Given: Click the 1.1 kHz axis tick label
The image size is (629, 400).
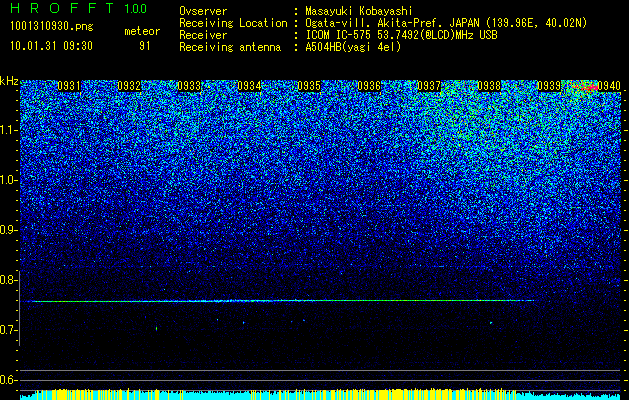Looking at the screenshot, I should [x=9, y=130].
